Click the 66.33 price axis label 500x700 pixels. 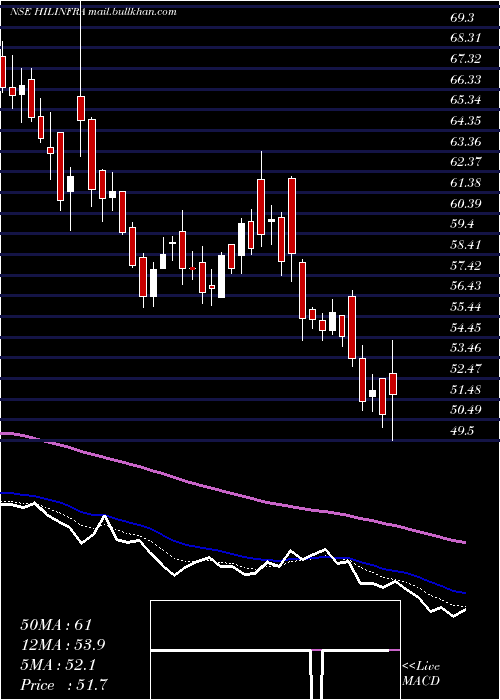click(x=465, y=79)
